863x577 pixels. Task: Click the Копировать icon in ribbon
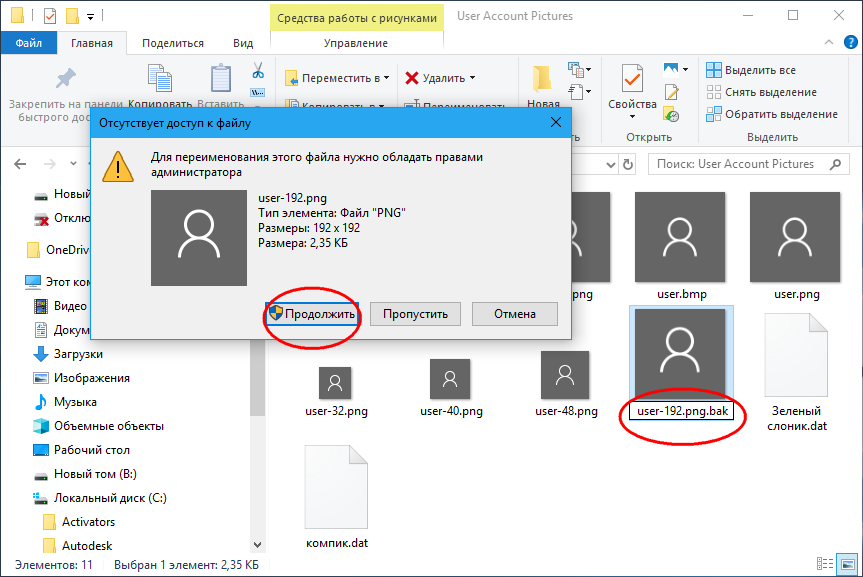point(160,78)
